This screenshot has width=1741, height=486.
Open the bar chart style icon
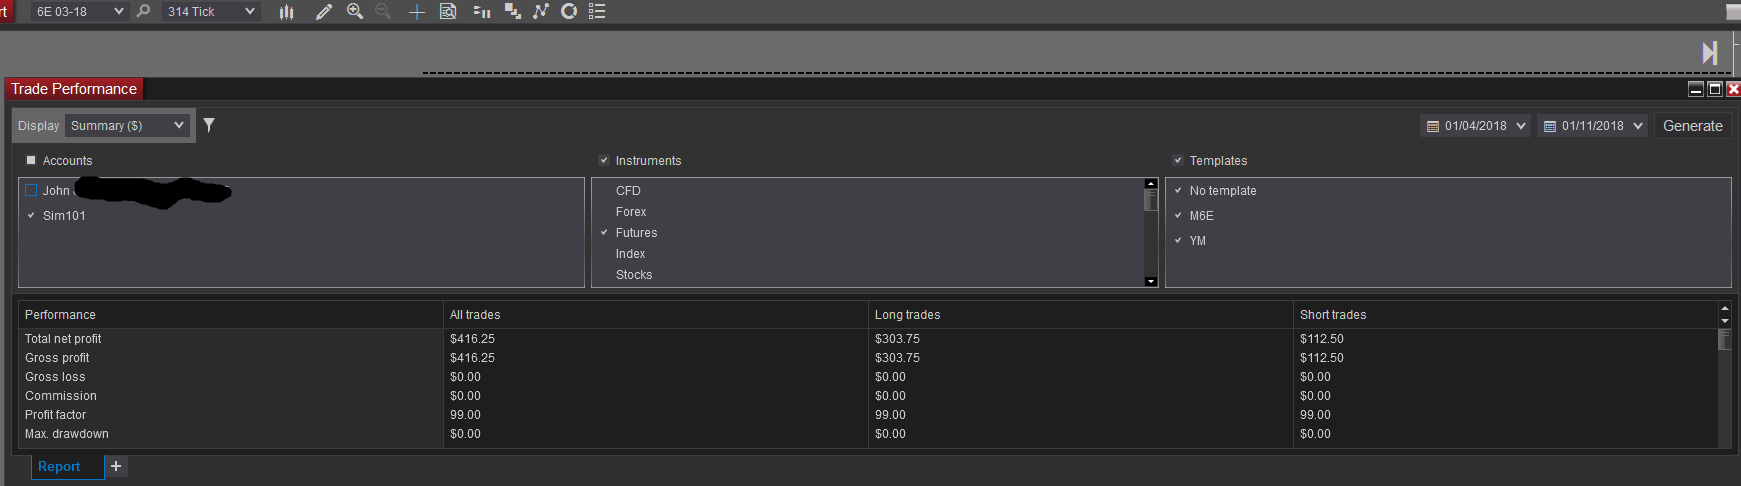287,12
